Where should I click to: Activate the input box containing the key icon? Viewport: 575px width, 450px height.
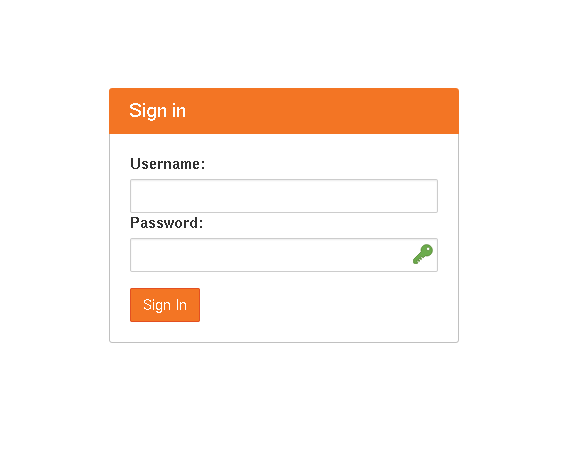(x=284, y=255)
